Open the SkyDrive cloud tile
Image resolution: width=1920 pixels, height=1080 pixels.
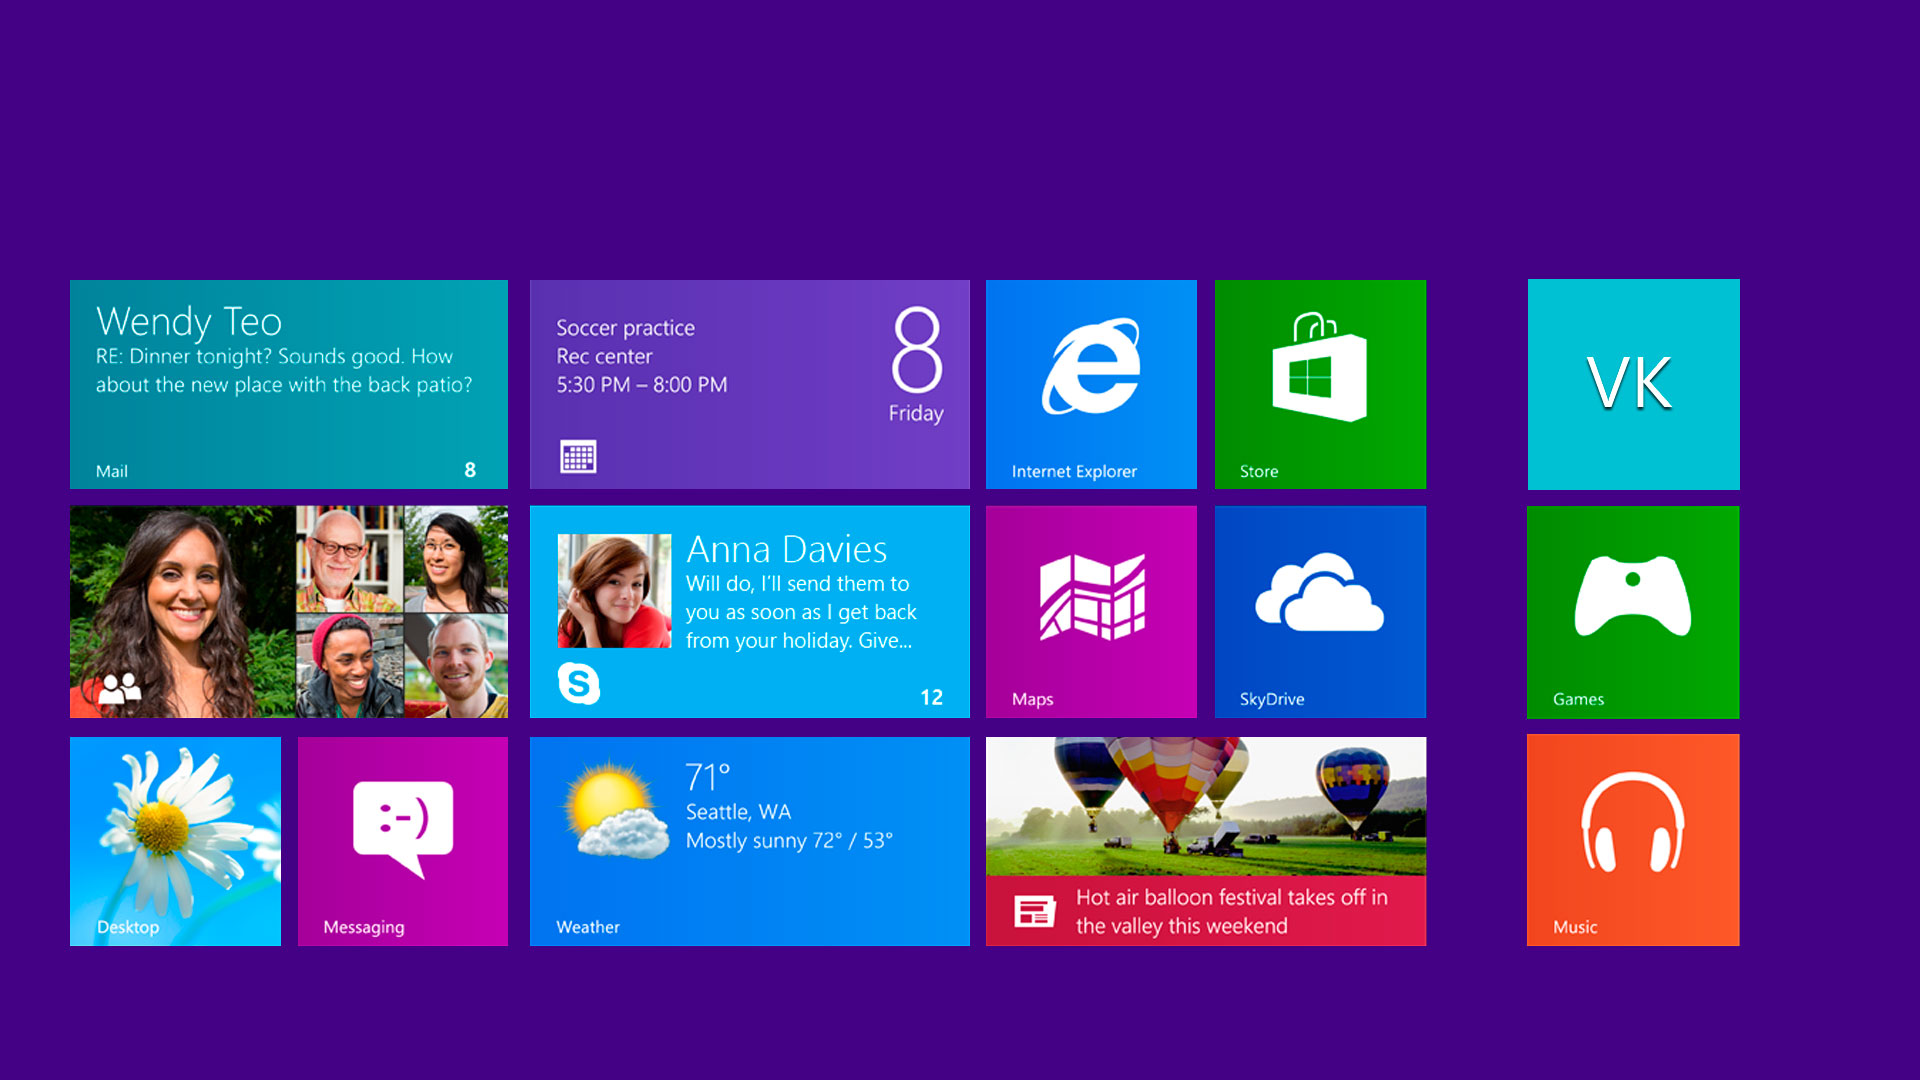pos(1320,611)
